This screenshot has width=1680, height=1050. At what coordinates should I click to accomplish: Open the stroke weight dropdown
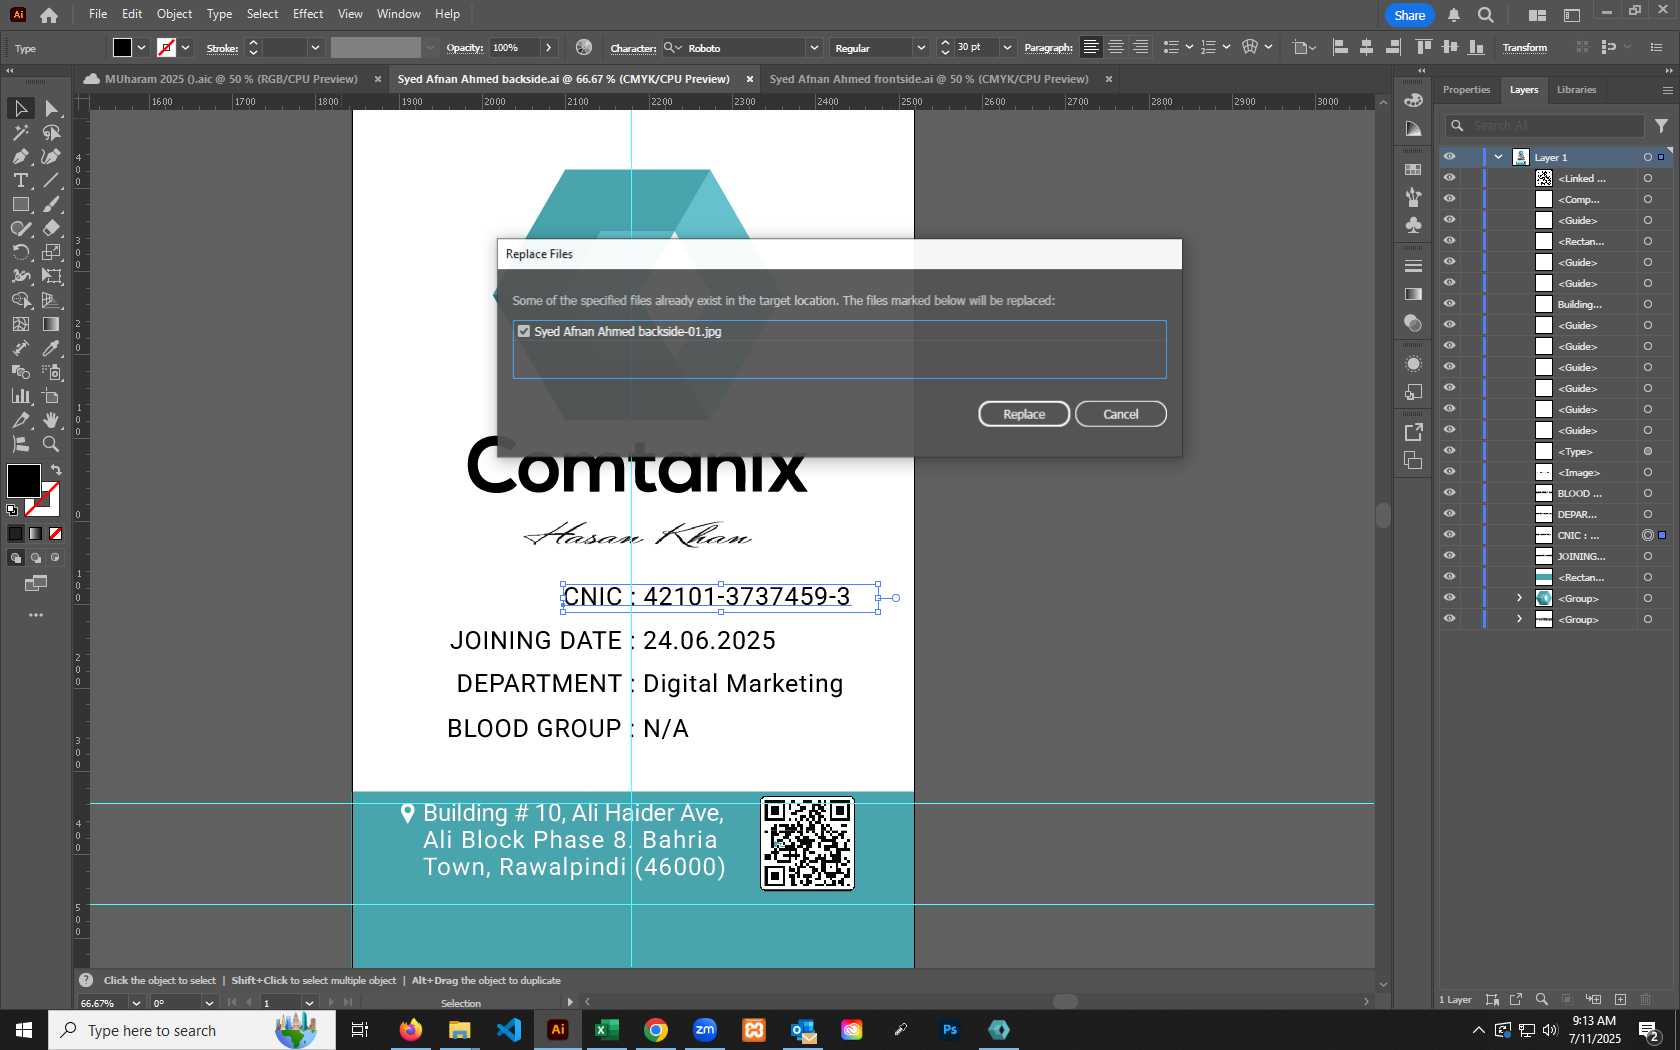314,48
